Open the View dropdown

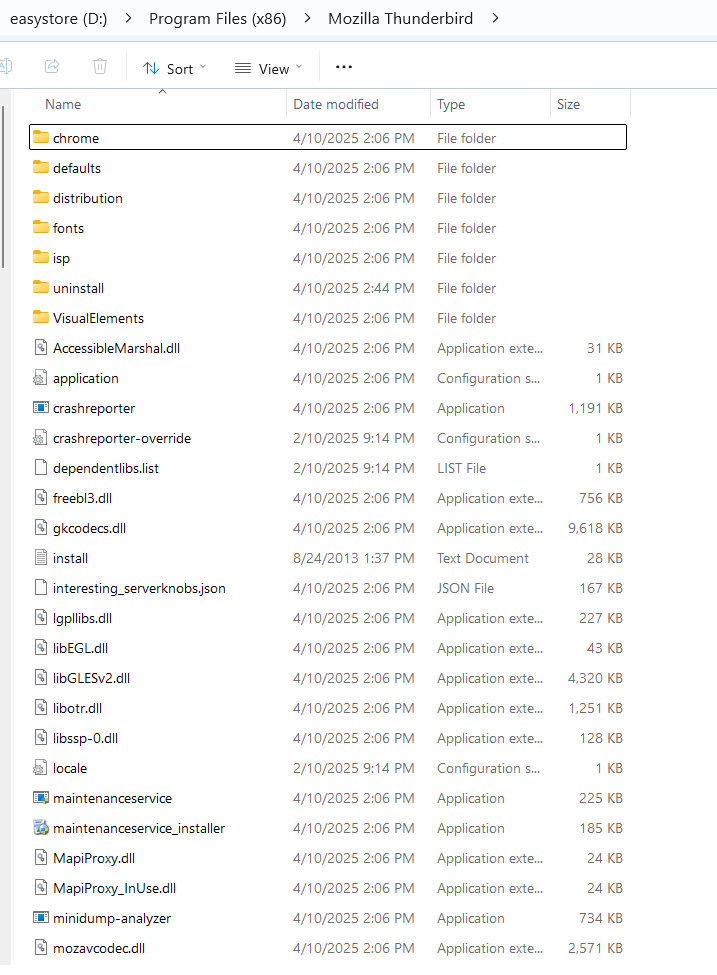tap(269, 68)
